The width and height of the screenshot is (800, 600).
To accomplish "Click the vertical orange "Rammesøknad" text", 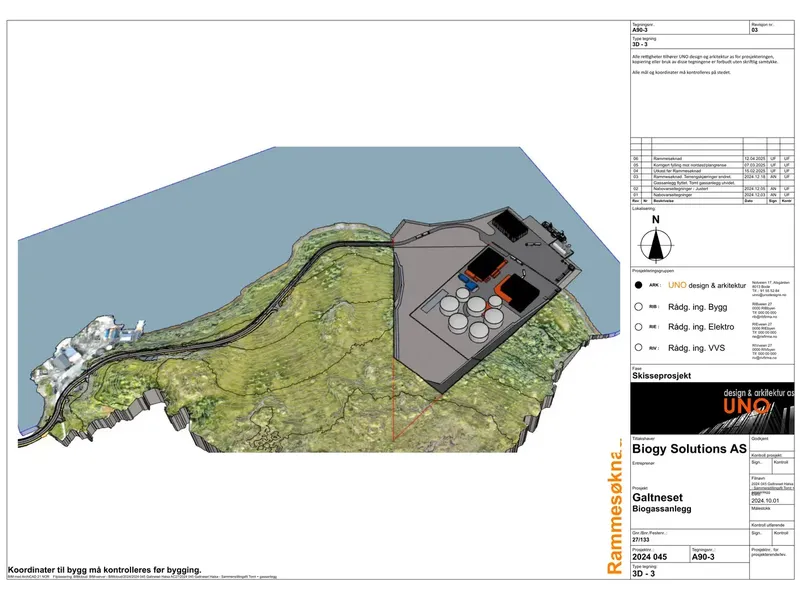I will pyautogui.click(x=615, y=507).
